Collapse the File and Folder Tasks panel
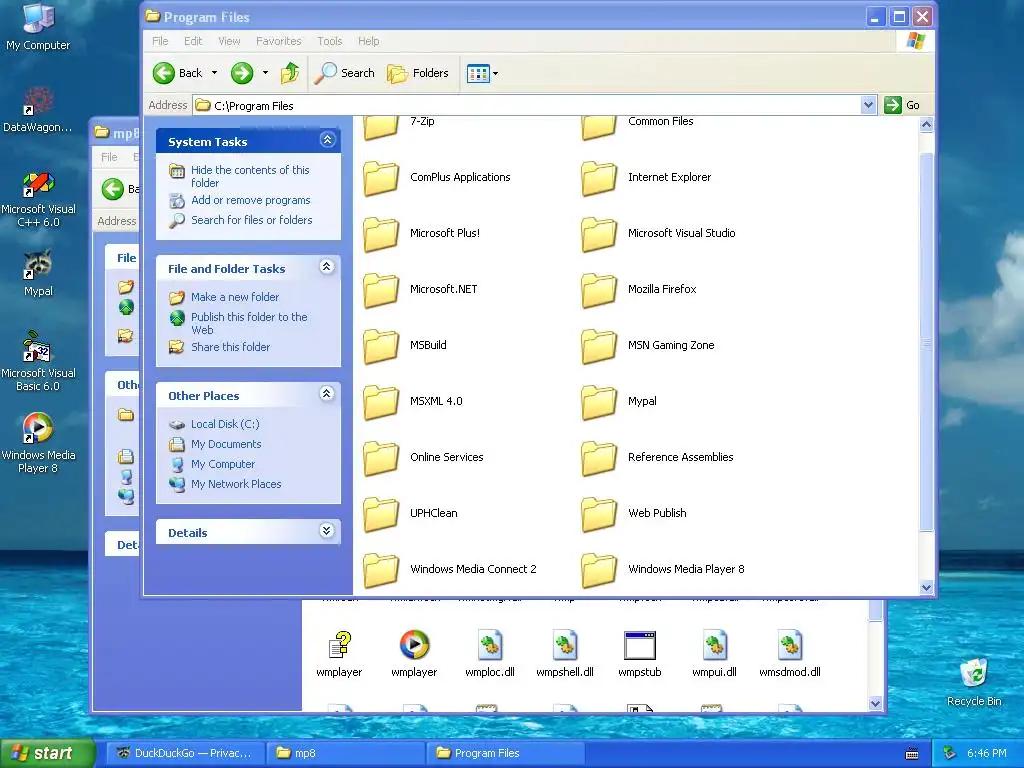 click(327, 266)
